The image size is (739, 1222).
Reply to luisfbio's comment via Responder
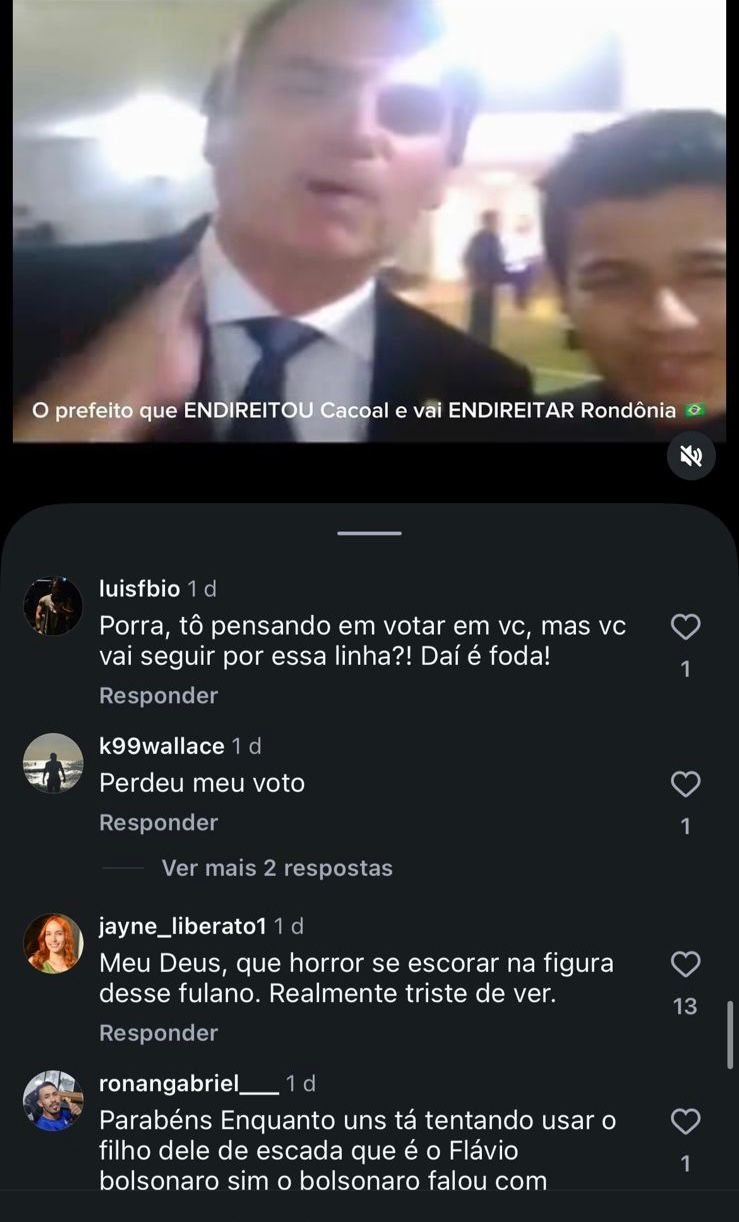point(158,695)
